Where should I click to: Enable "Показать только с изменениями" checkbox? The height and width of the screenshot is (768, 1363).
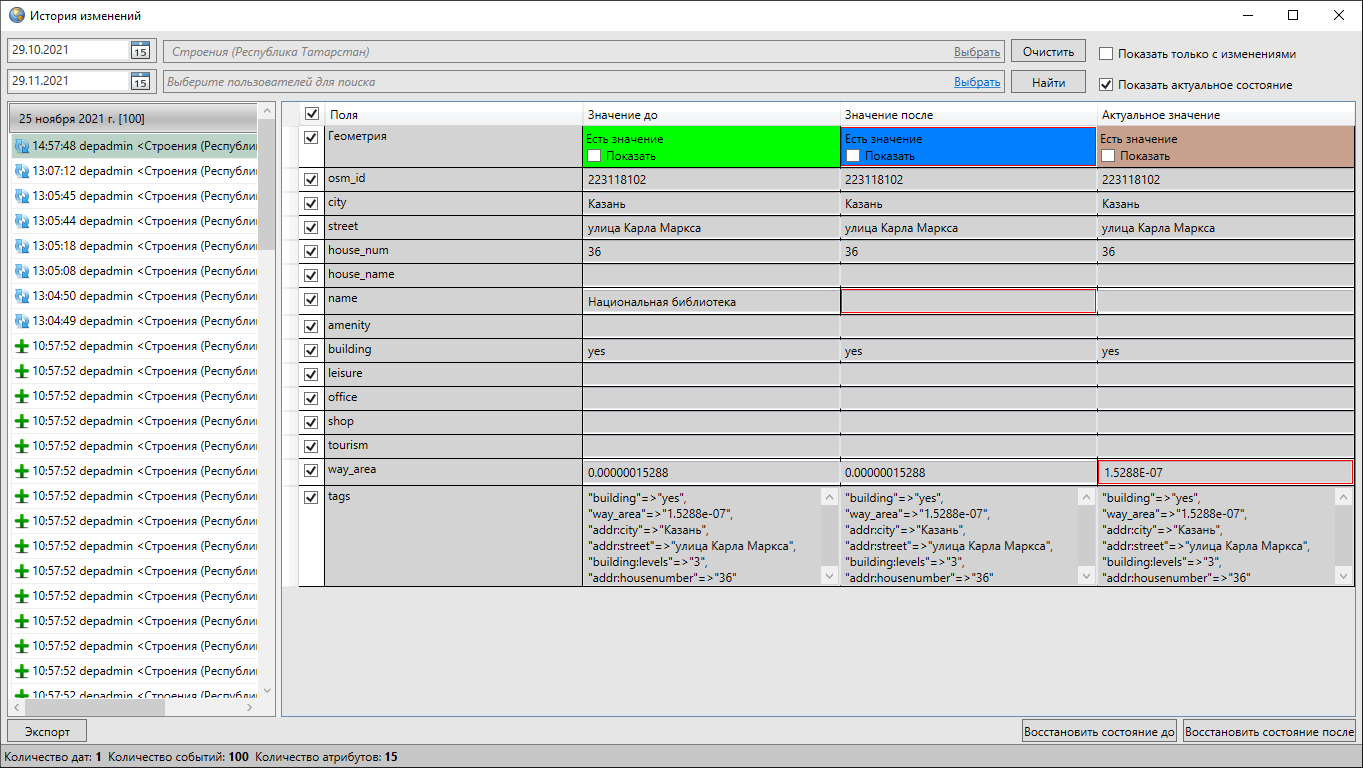tap(1106, 54)
